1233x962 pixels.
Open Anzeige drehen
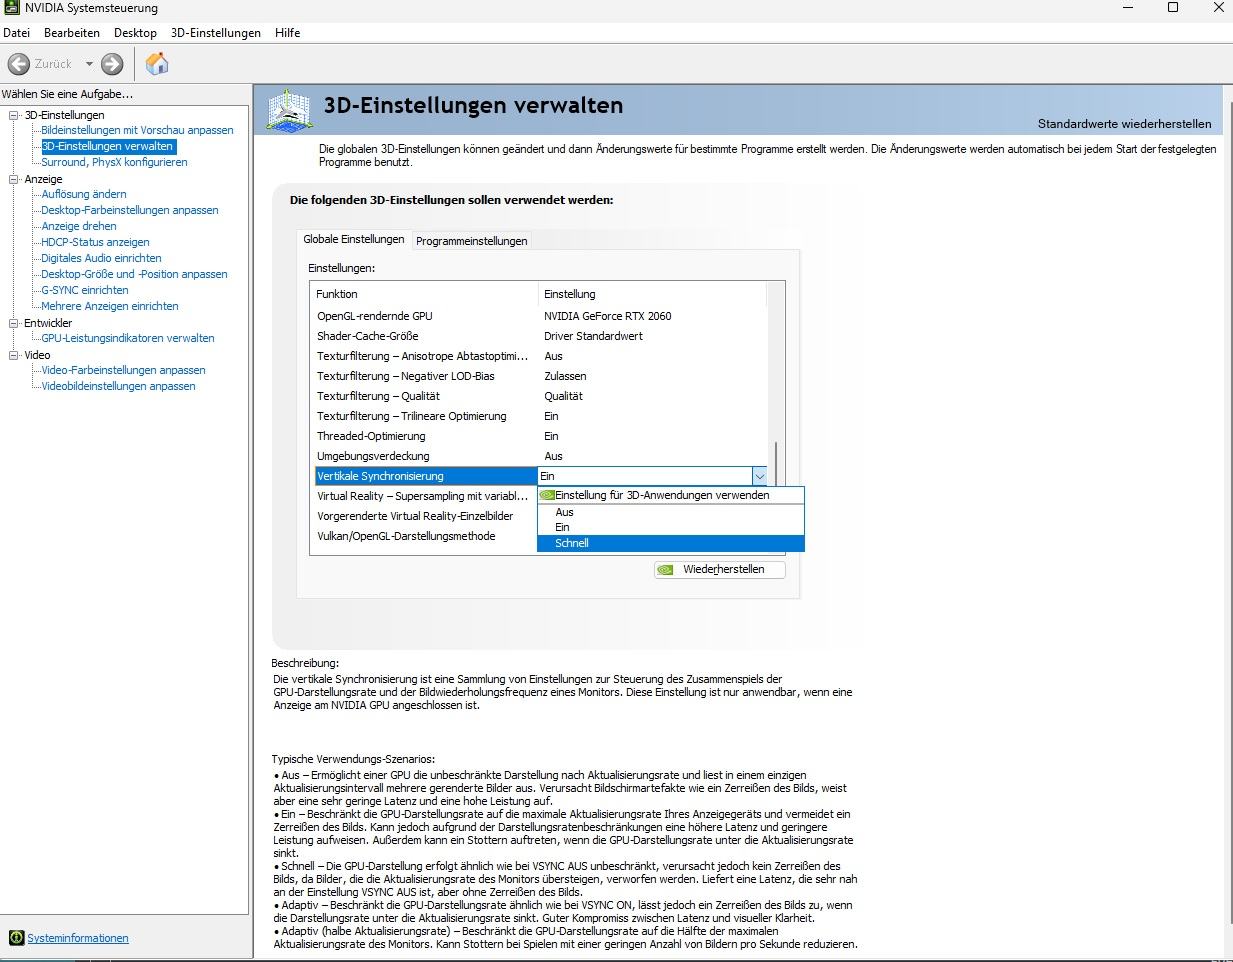[x=79, y=226]
